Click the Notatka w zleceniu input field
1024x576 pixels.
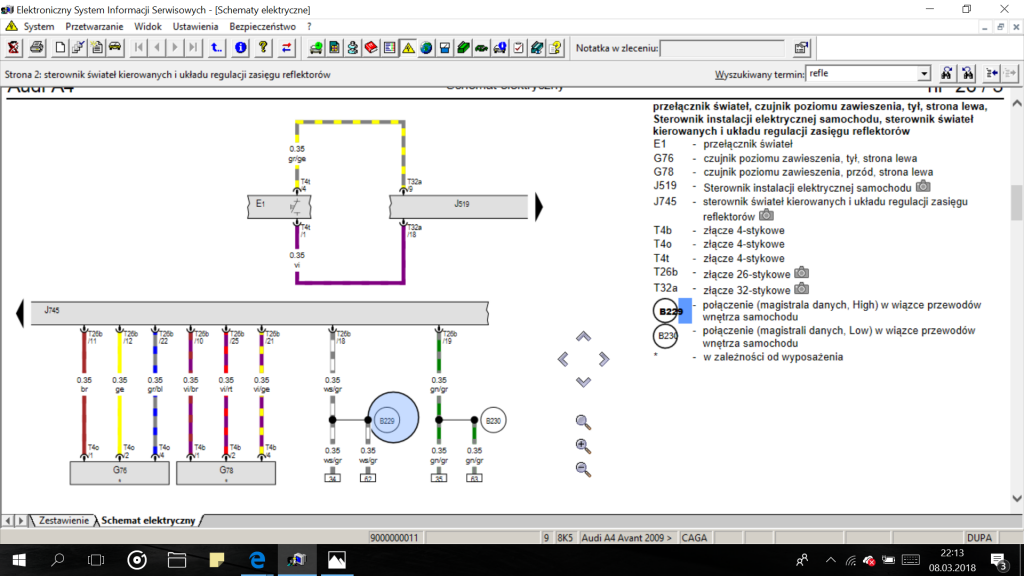click(722, 48)
